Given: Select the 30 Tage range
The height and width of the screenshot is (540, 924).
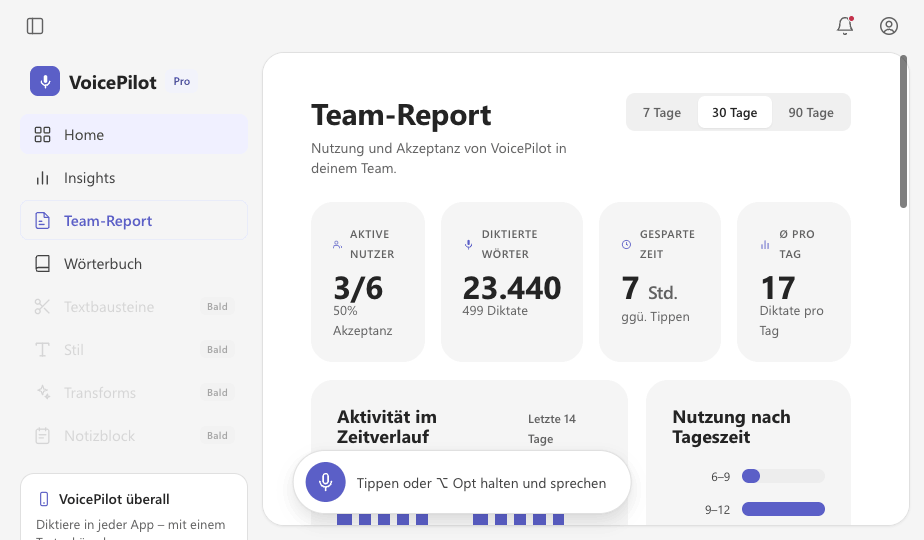Looking at the screenshot, I should 735,112.
